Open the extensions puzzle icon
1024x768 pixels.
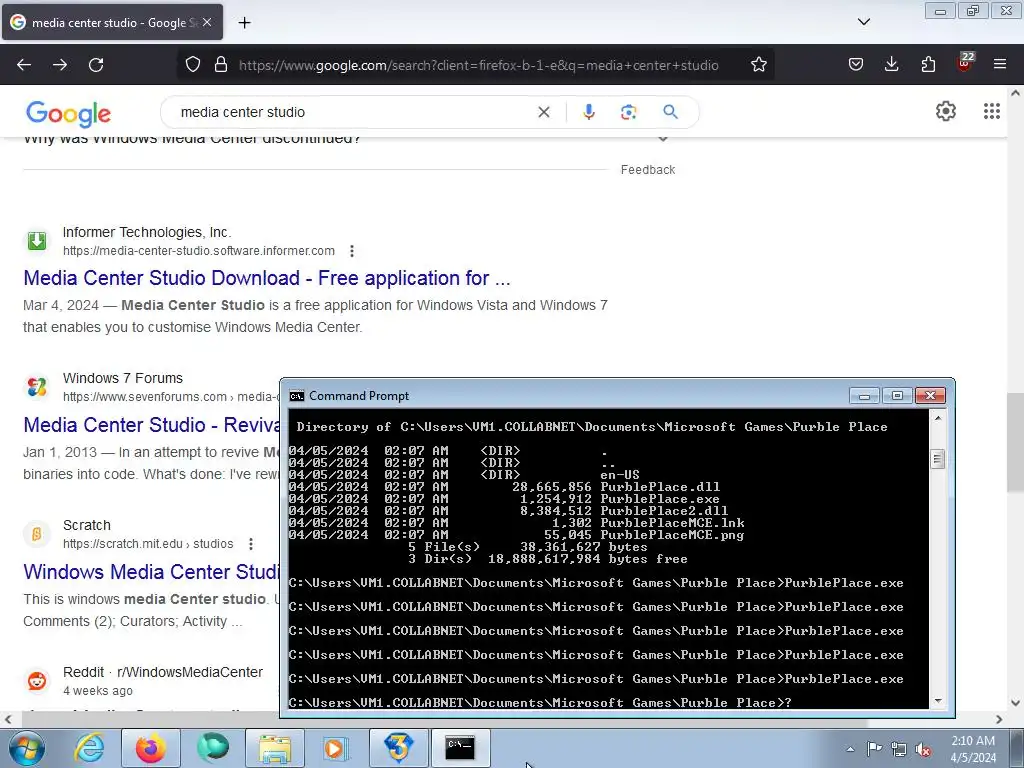click(x=928, y=65)
